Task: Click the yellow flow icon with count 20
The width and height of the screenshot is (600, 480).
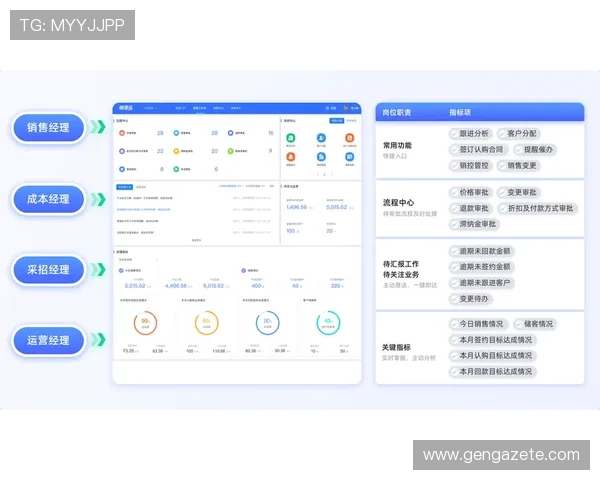Action: [x=176, y=151]
